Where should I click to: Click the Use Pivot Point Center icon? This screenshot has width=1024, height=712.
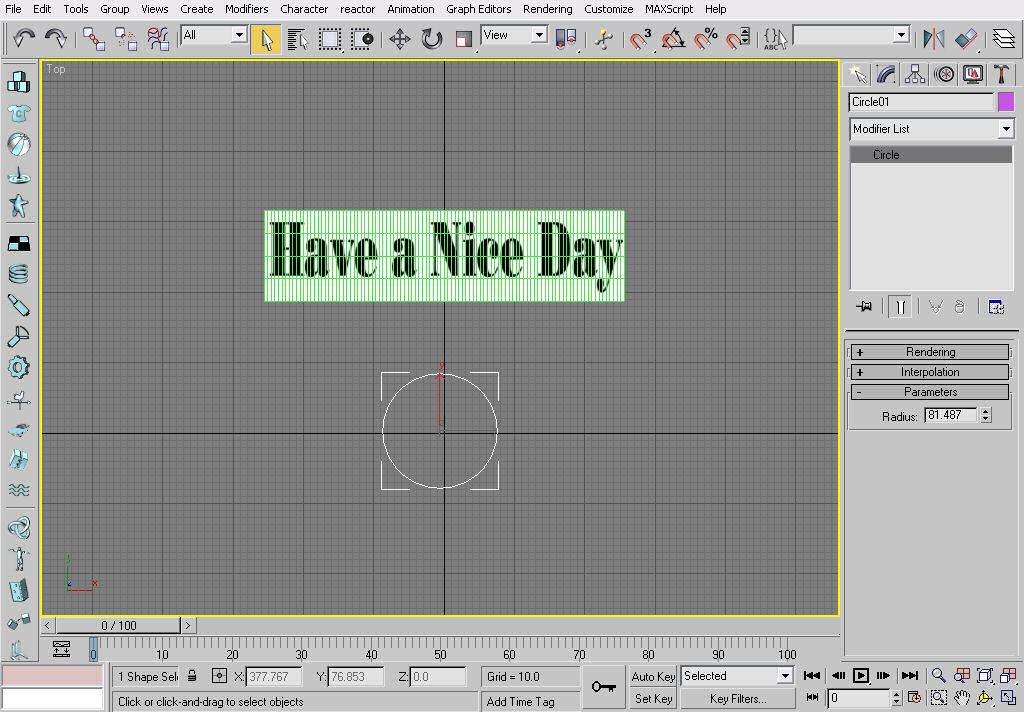coord(566,39)
